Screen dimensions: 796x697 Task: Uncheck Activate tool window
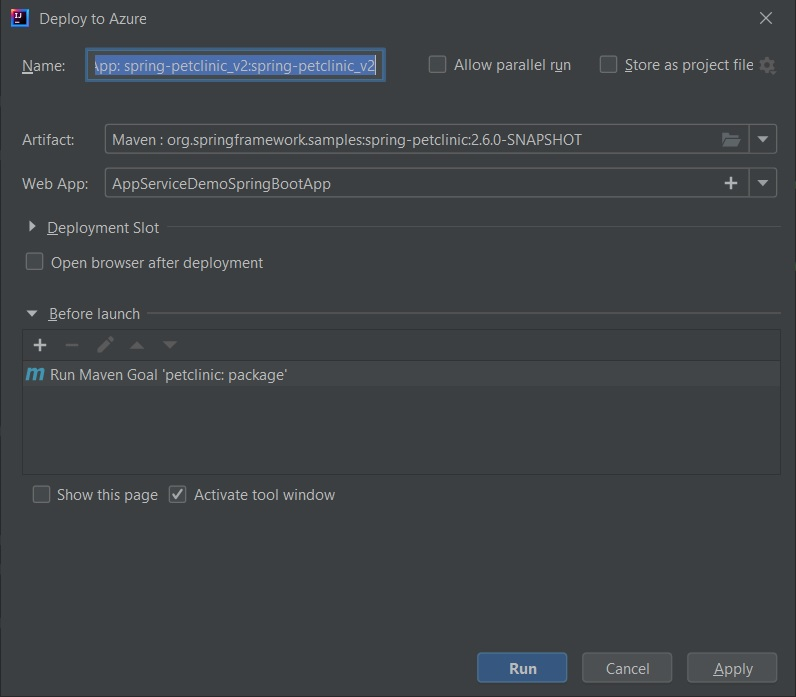coord(177,494)
